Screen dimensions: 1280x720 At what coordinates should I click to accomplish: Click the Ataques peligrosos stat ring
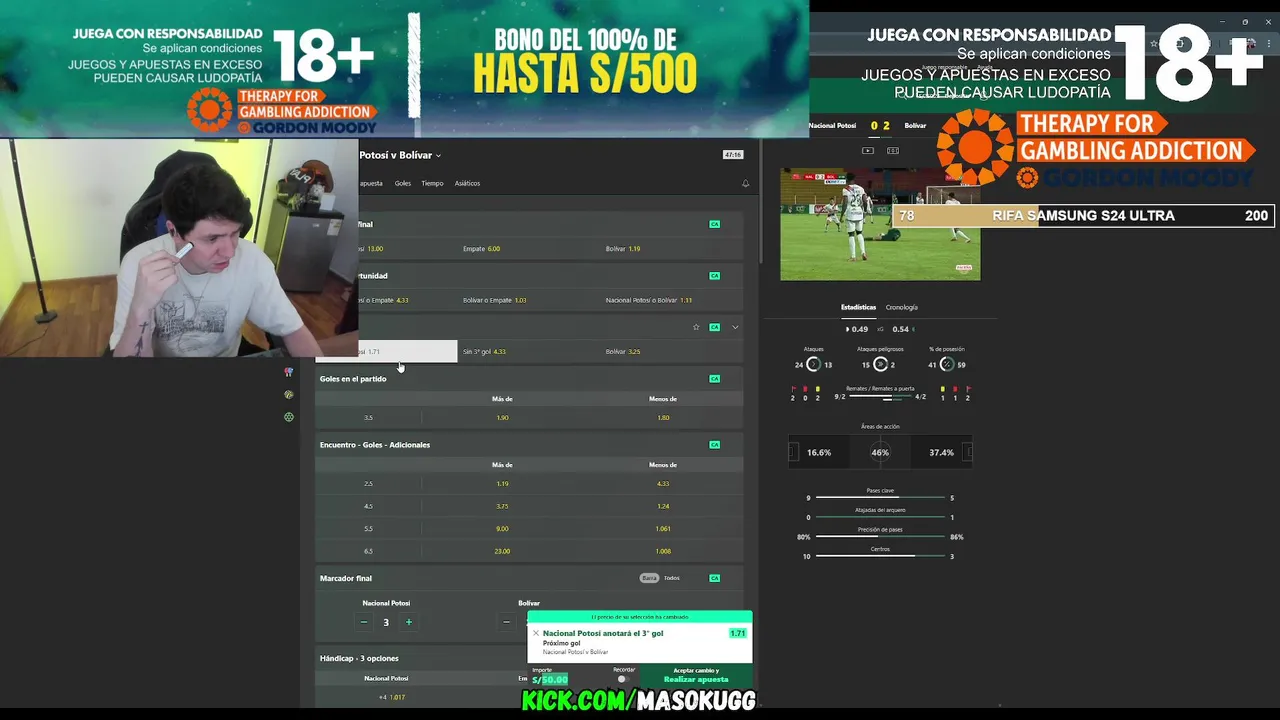pyautogui.click(x=880, y=365)
